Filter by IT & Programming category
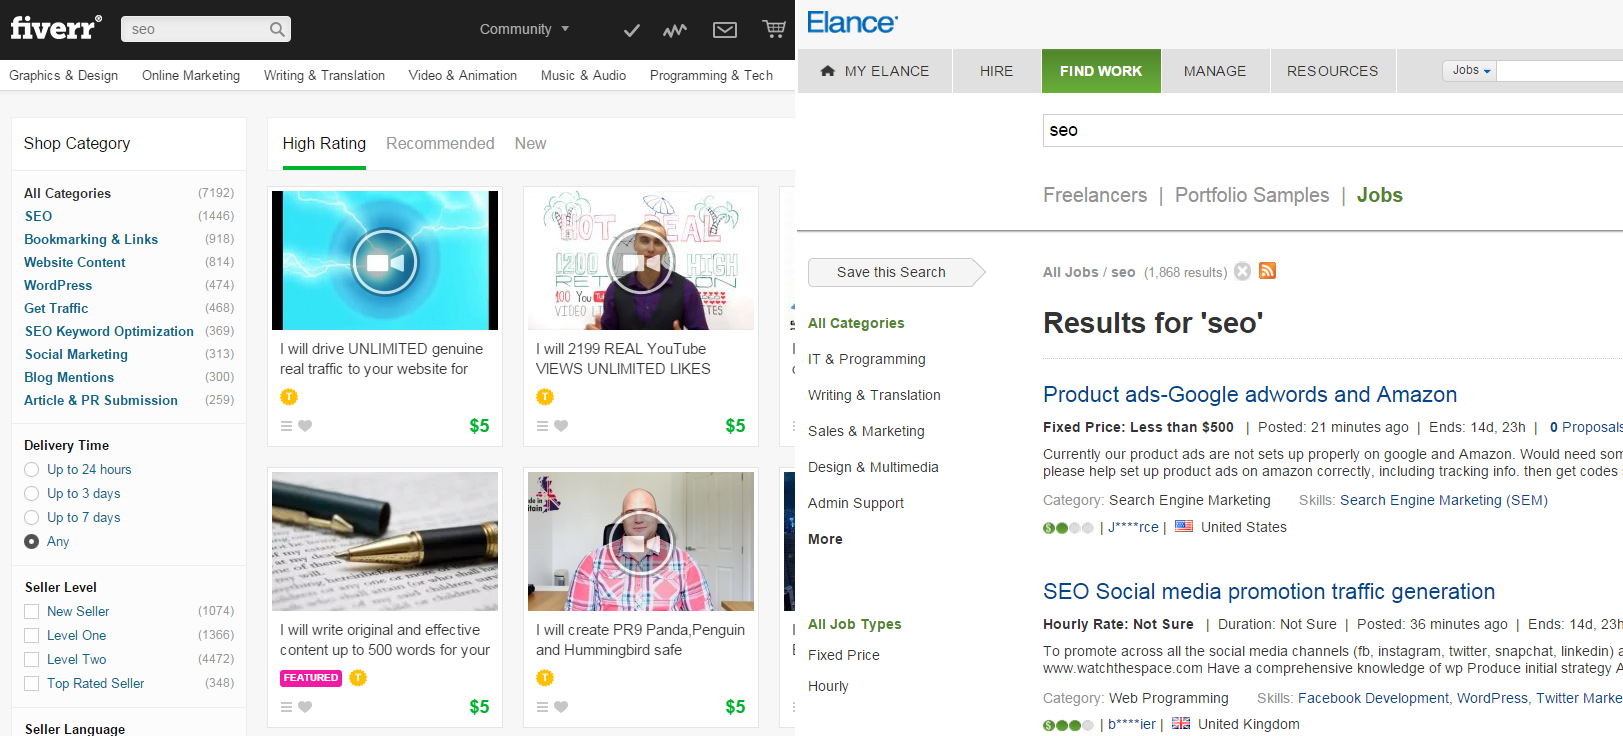 point(867,359)
